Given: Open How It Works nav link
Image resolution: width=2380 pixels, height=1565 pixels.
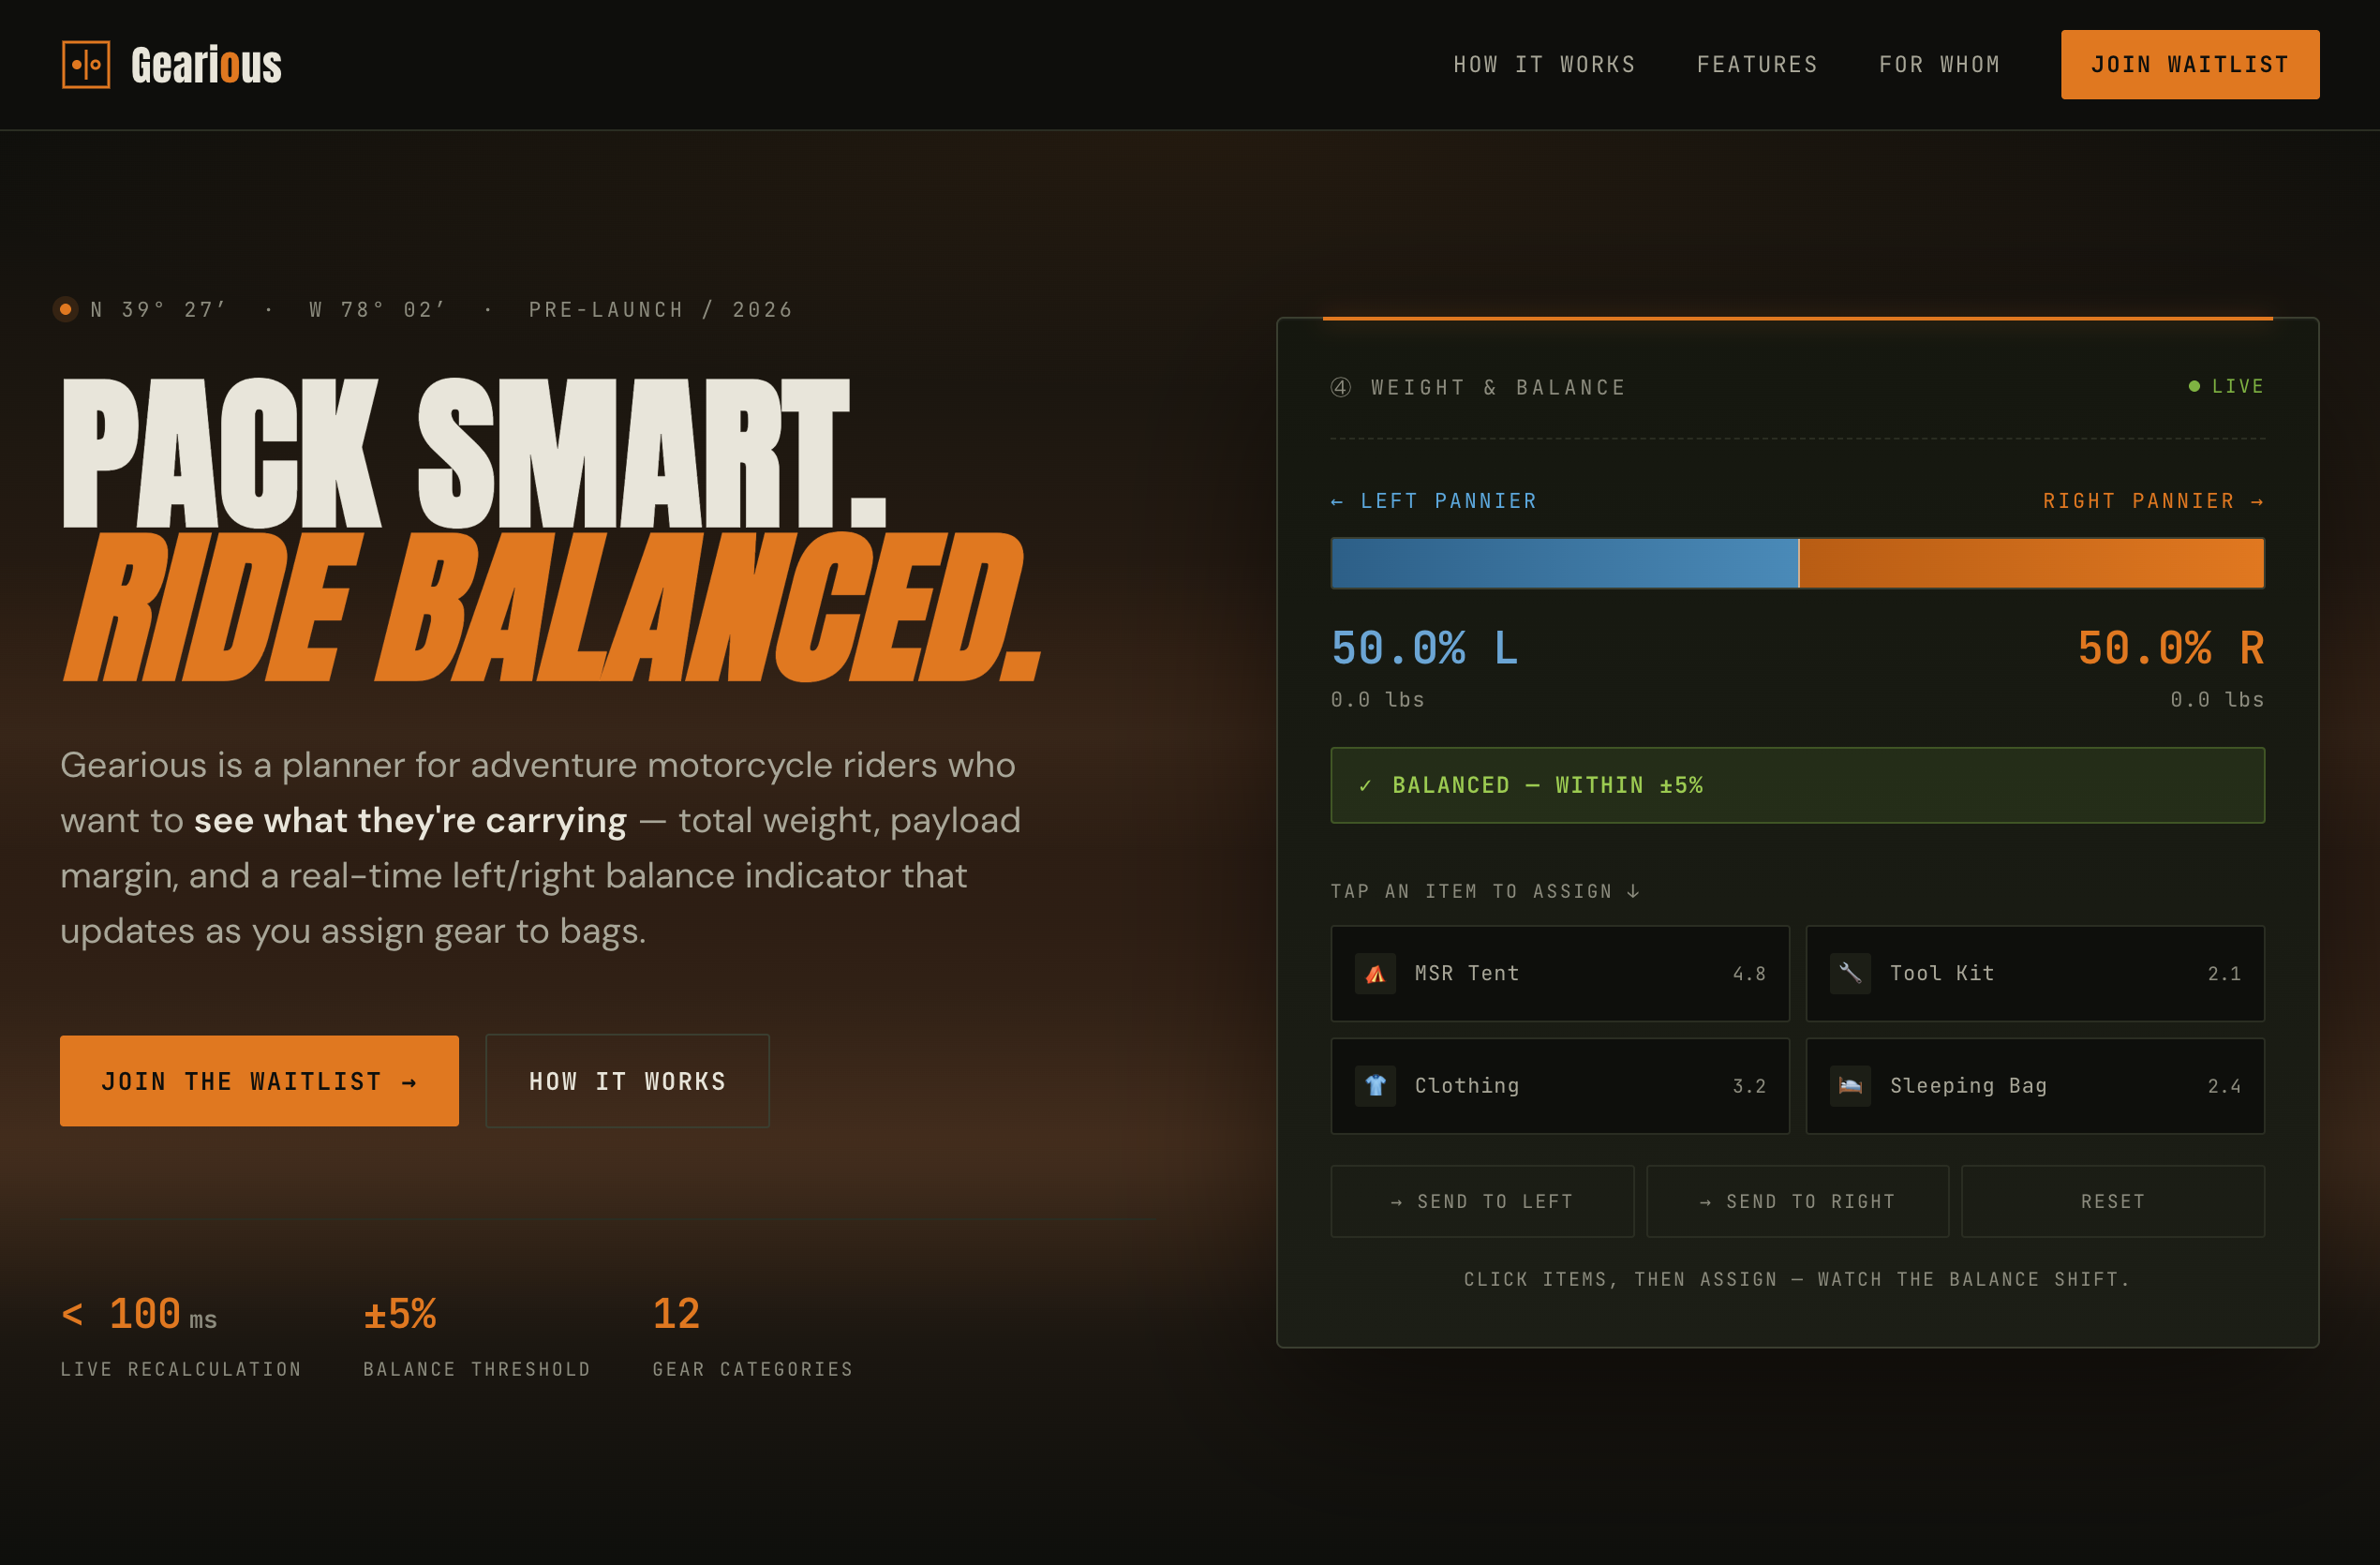Looking at the screenshot, I should point(1544,65).
